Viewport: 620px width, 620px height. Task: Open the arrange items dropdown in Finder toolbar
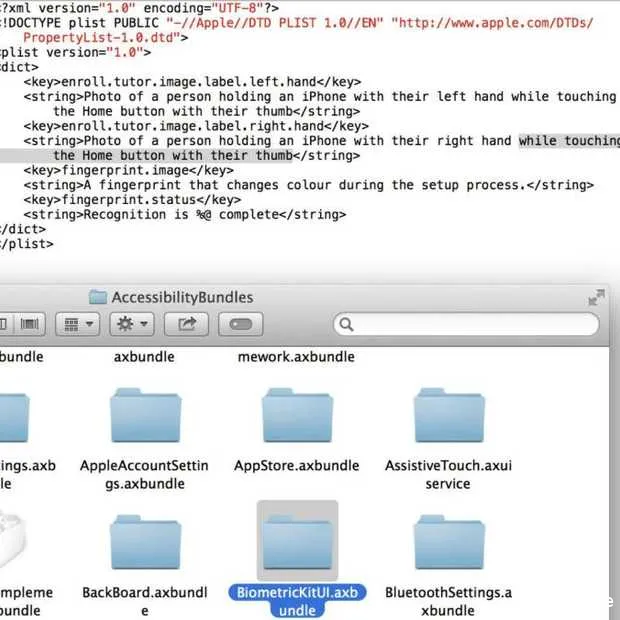pos(78,324)
